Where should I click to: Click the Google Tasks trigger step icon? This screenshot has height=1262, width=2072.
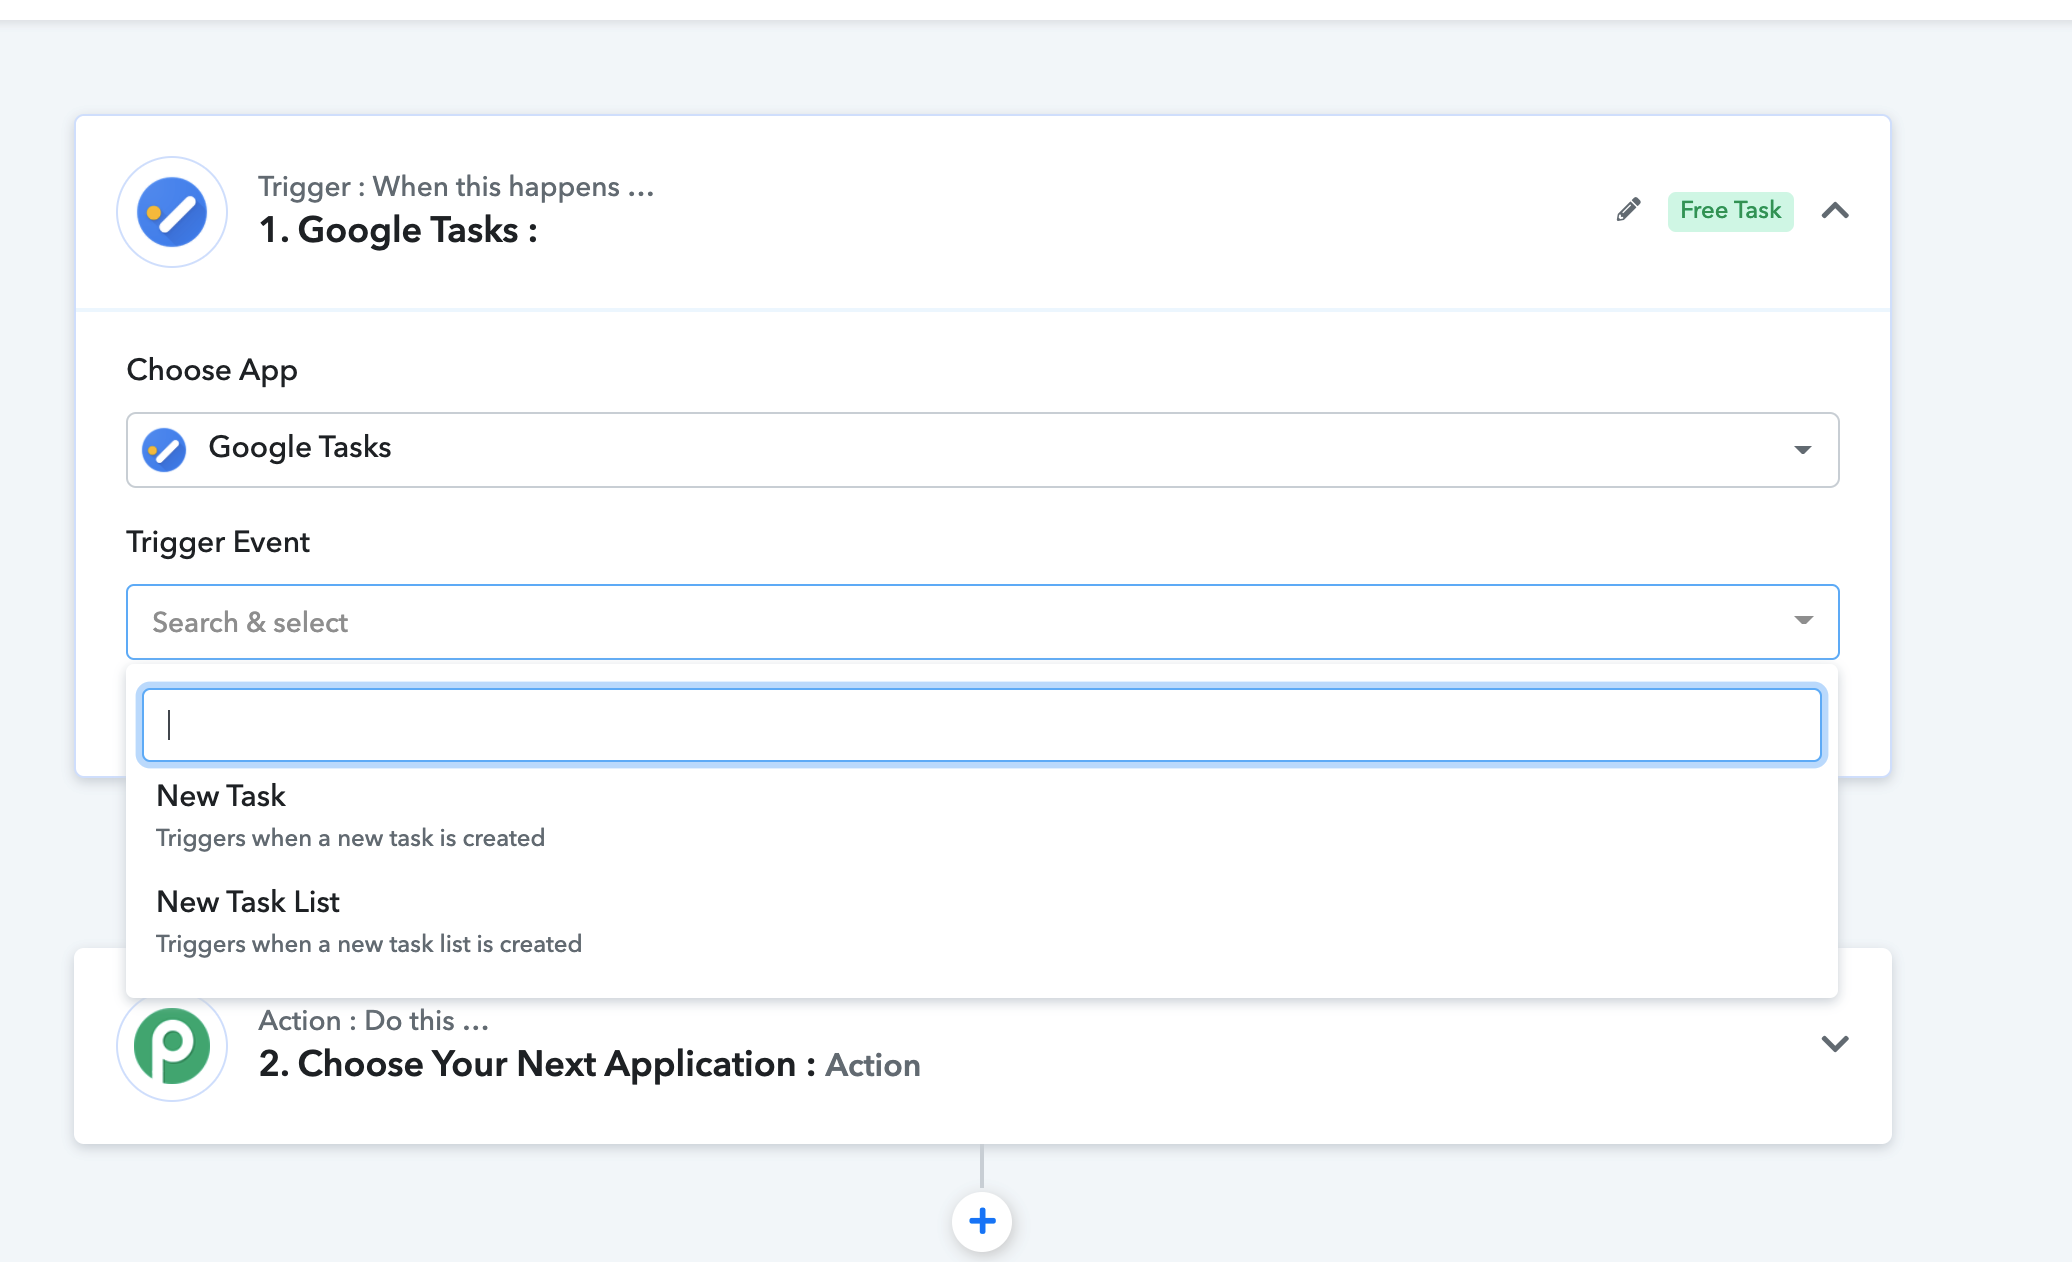[x=172, y=212]
